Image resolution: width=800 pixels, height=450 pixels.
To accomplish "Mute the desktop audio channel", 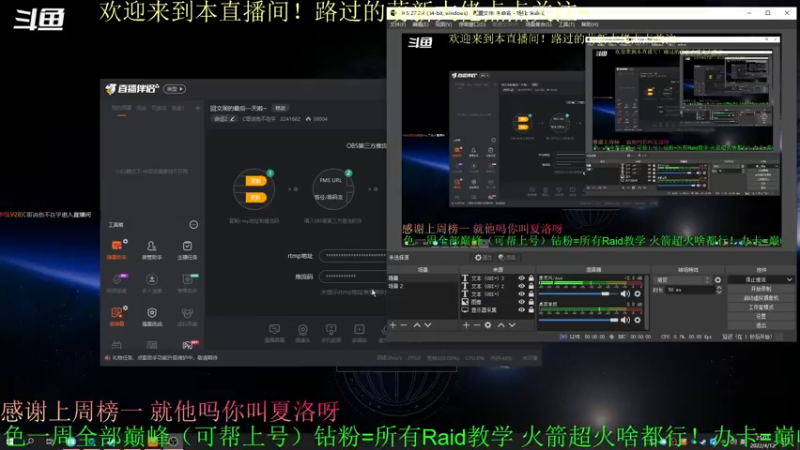I will 625,320.
